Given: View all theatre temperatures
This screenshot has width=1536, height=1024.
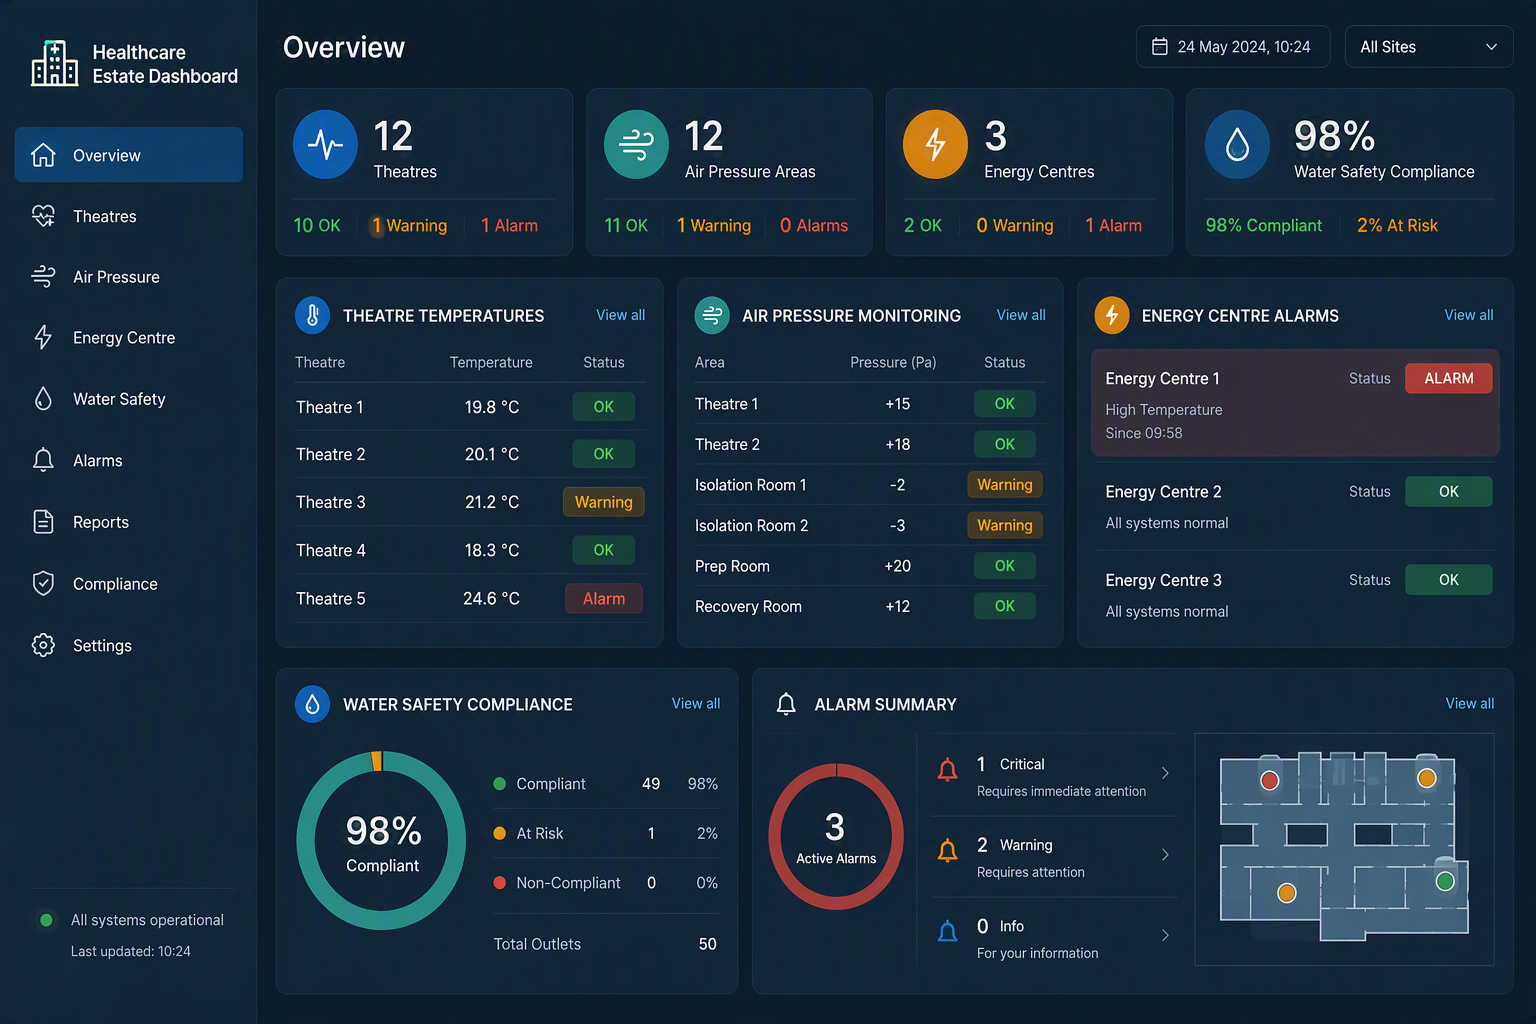Looking at the screenshot, I should pos(621,315).
